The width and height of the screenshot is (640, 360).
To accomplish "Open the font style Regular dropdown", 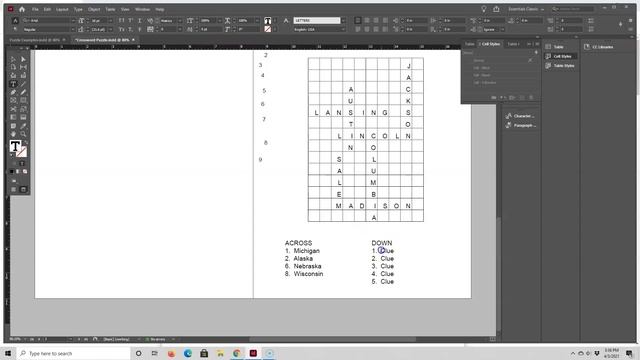I will pyautogui.click(x=73, y=29).
